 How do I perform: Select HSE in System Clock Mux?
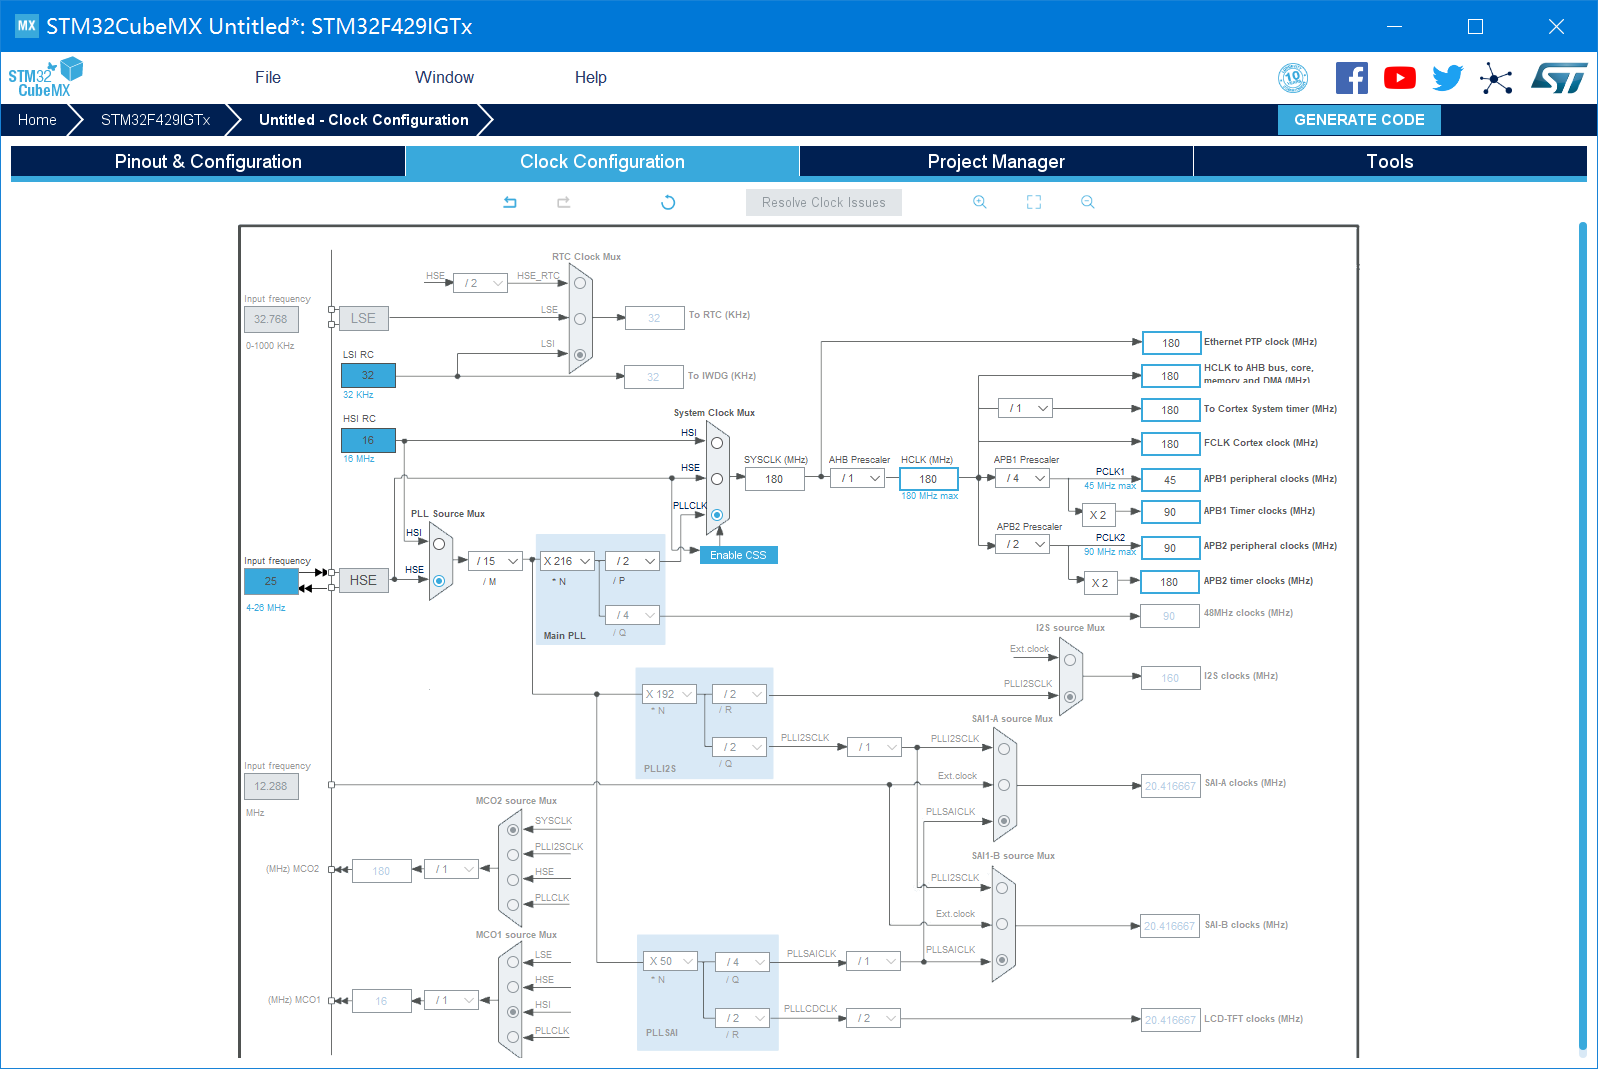click(x=717, y=479)
